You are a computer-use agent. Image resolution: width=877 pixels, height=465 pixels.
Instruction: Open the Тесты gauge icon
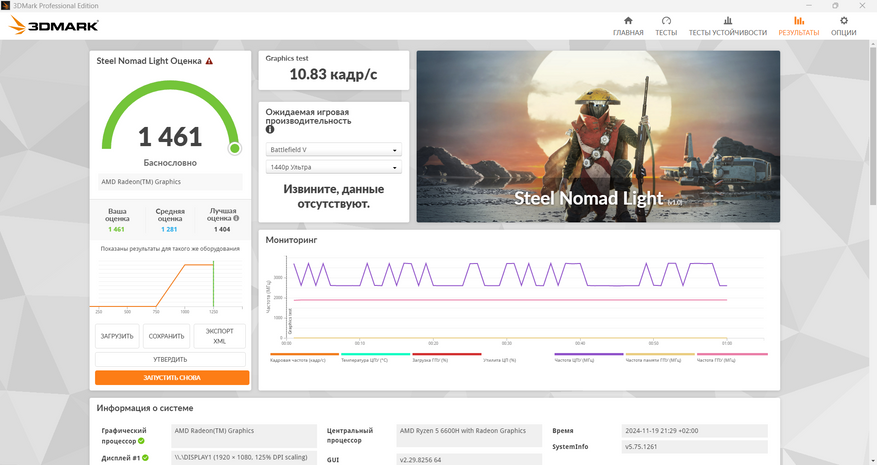(x=666, y=21)
